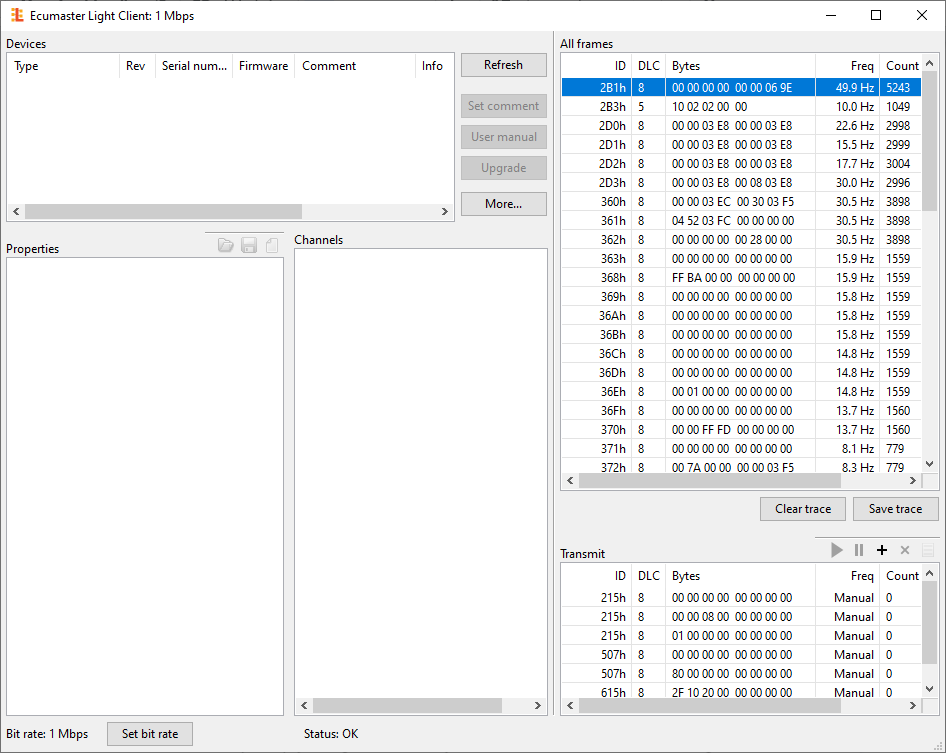The height and width of the screenshot is (753, 946).
Task: Select frame 2B3h row with DLC 5
Action: click(x=741, y=106)
